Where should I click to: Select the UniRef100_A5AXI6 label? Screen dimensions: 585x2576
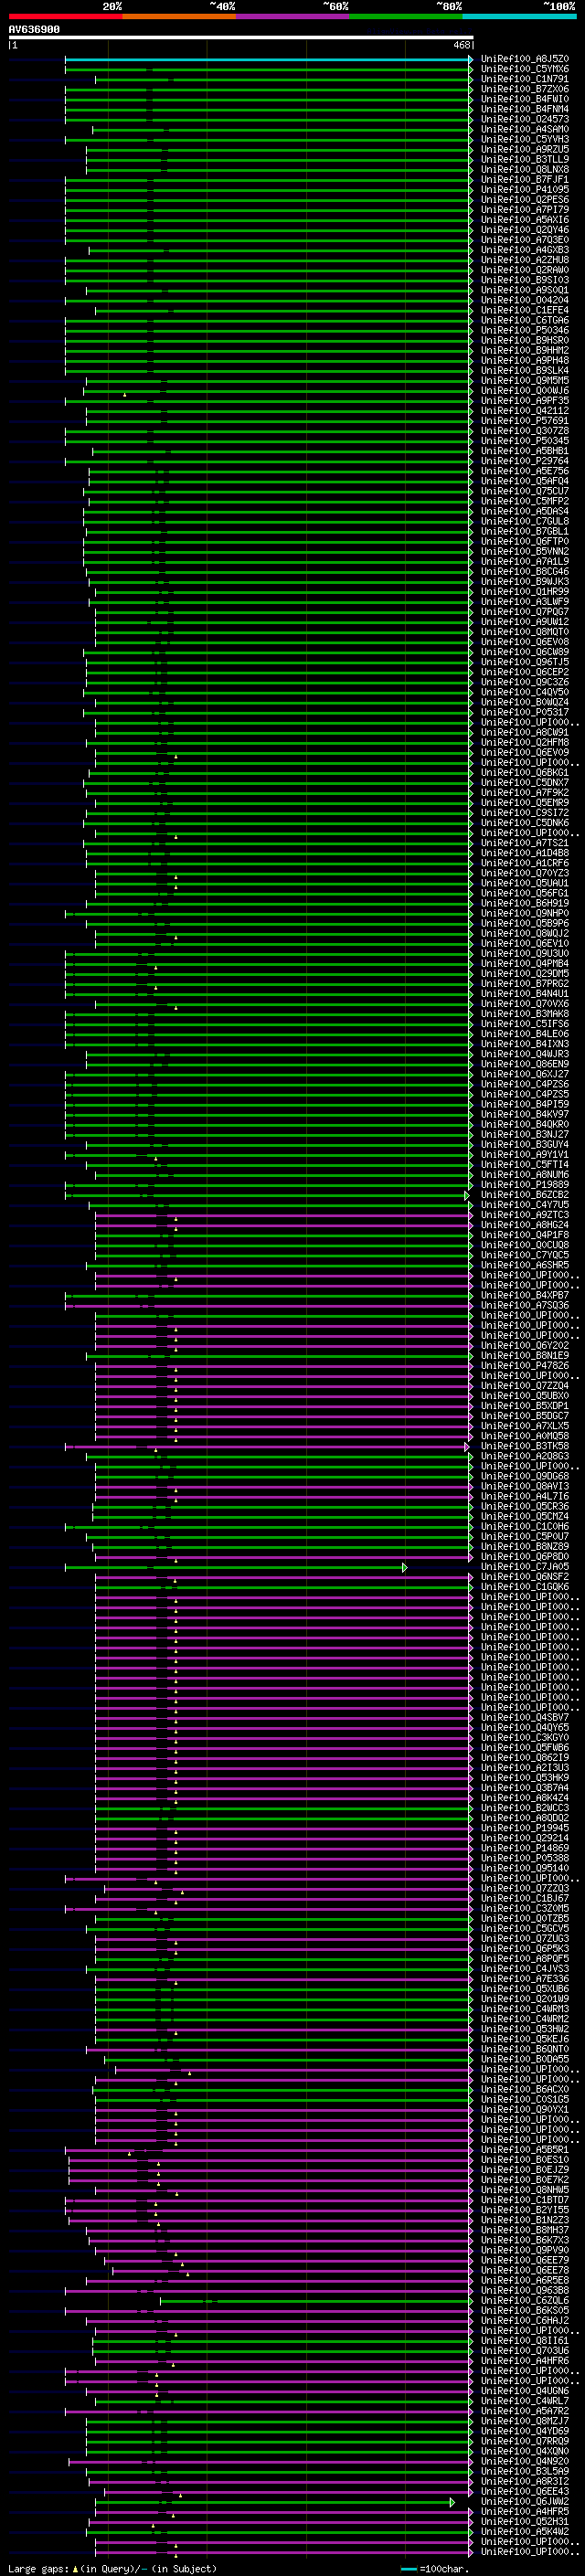524,220
